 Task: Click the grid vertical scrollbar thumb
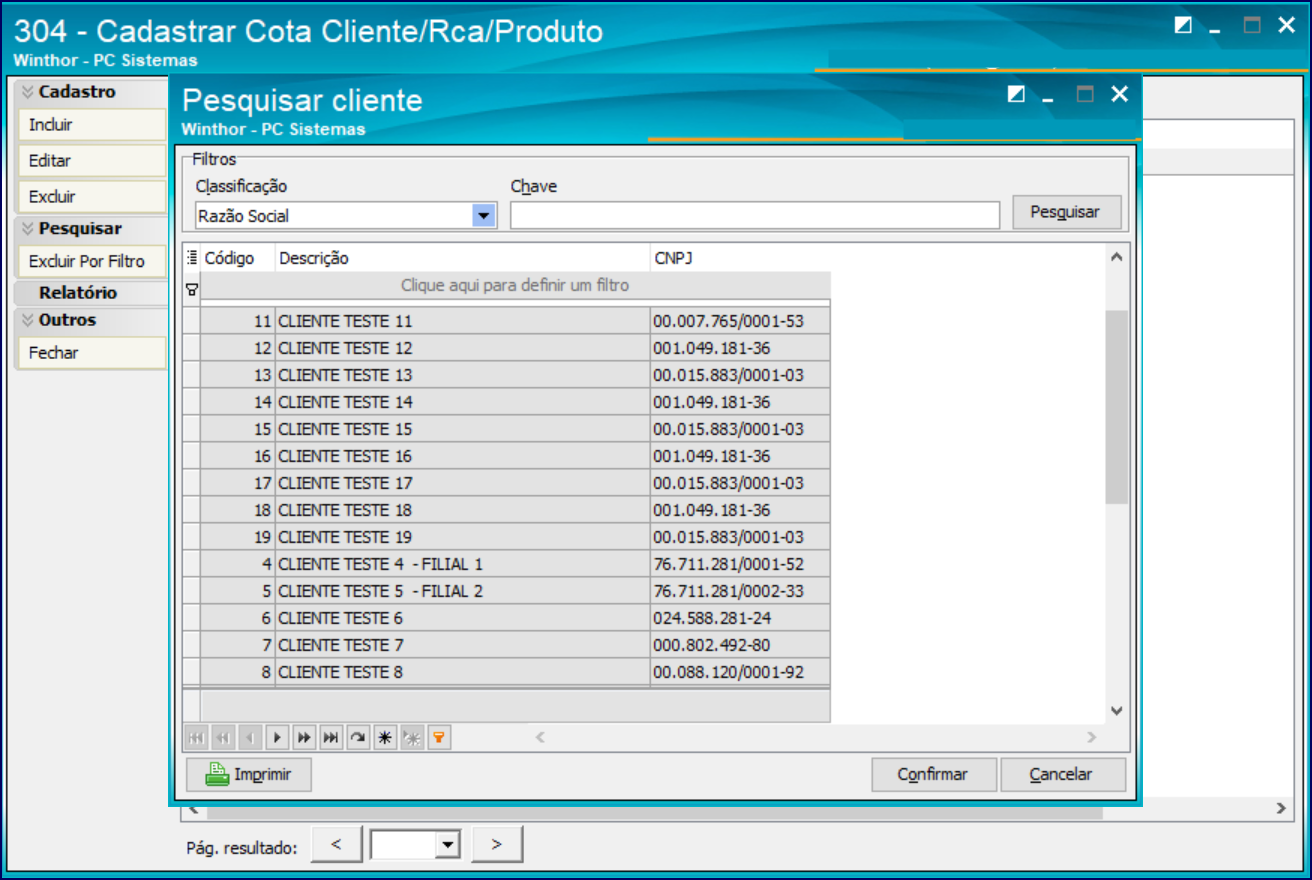click(1117, 406)
